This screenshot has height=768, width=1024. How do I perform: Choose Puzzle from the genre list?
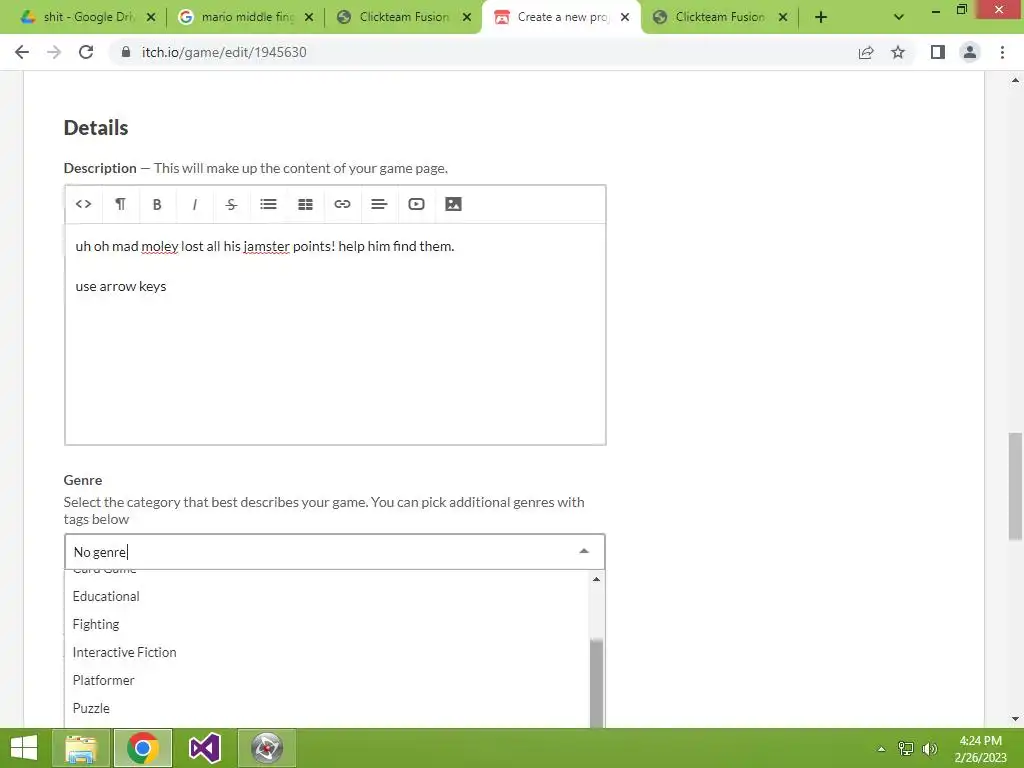tap(327, 709)
